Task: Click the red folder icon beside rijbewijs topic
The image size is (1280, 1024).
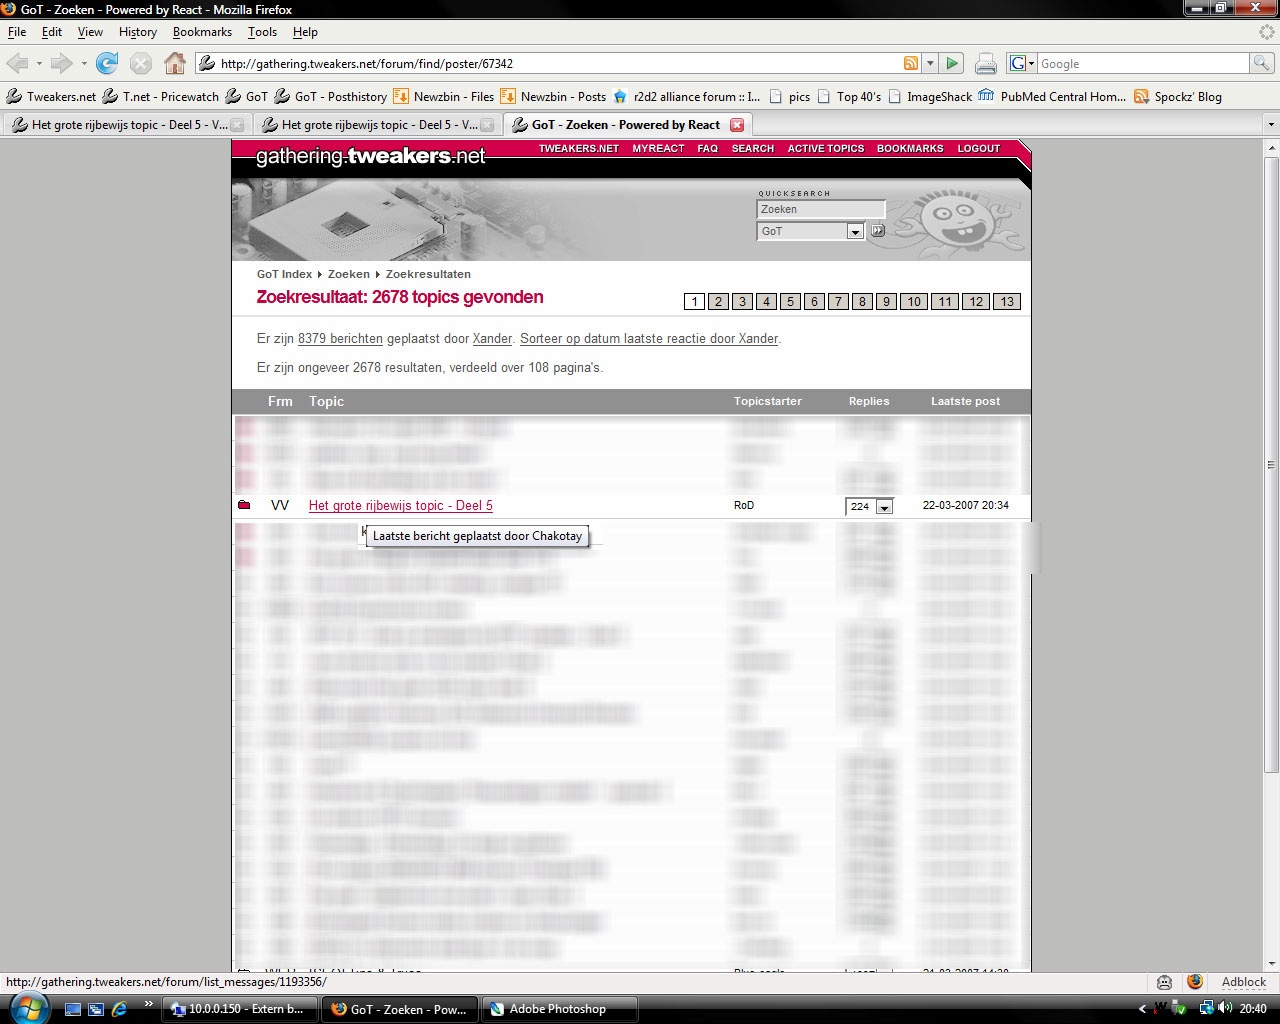Action: [x=244, y=505]
